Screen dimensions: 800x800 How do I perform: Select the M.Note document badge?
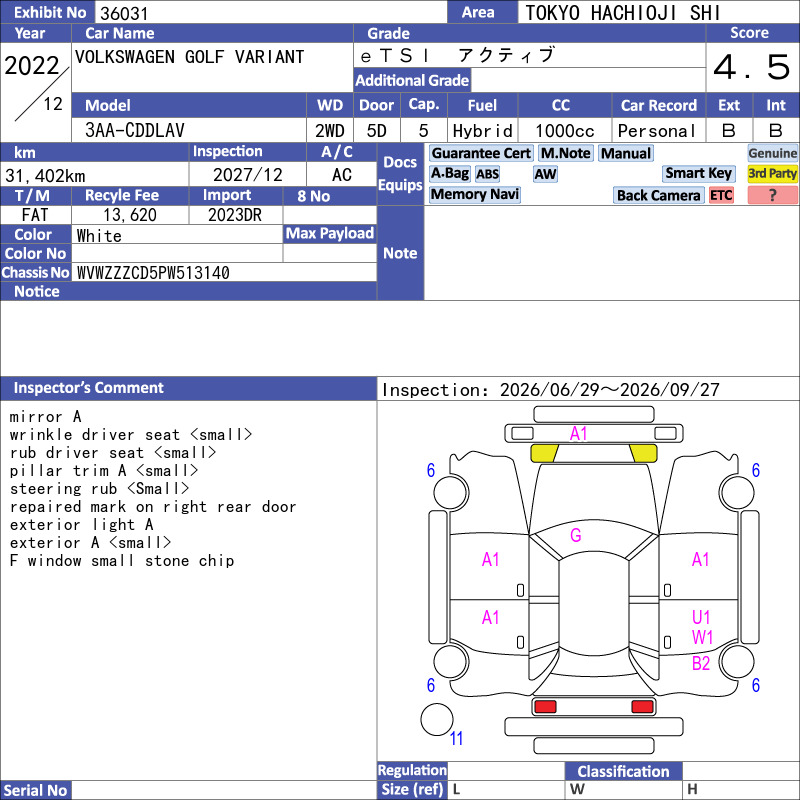[x=565, y=153]
